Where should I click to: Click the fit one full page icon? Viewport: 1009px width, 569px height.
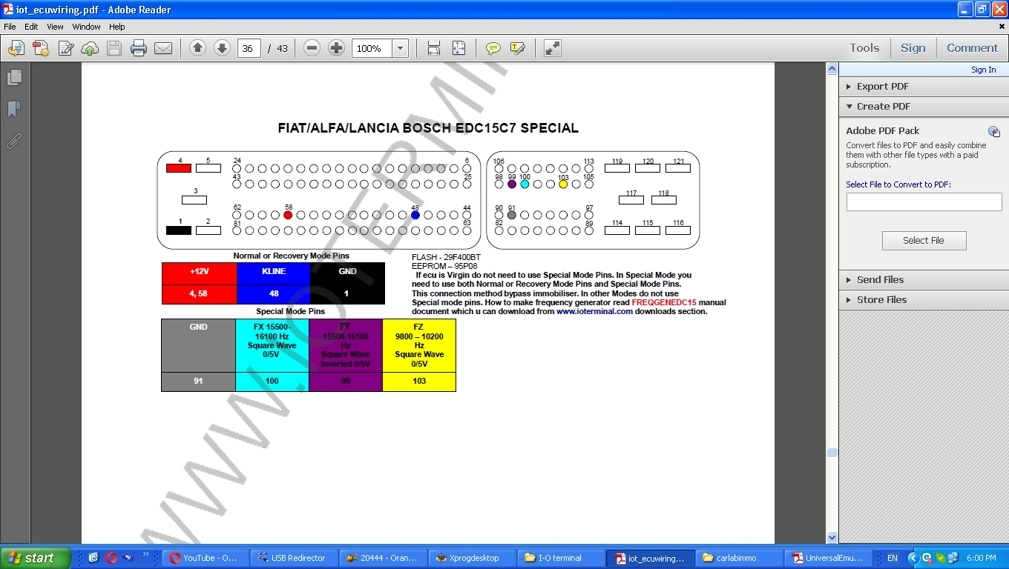pos(459,48)
